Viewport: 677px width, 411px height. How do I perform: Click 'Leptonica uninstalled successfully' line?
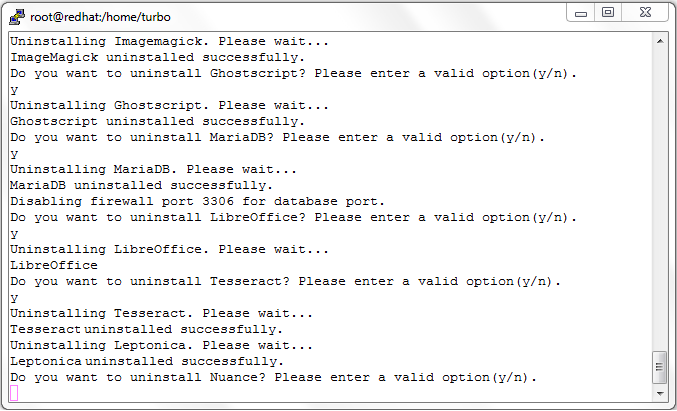pyautogui.click(x=147, y=361)
